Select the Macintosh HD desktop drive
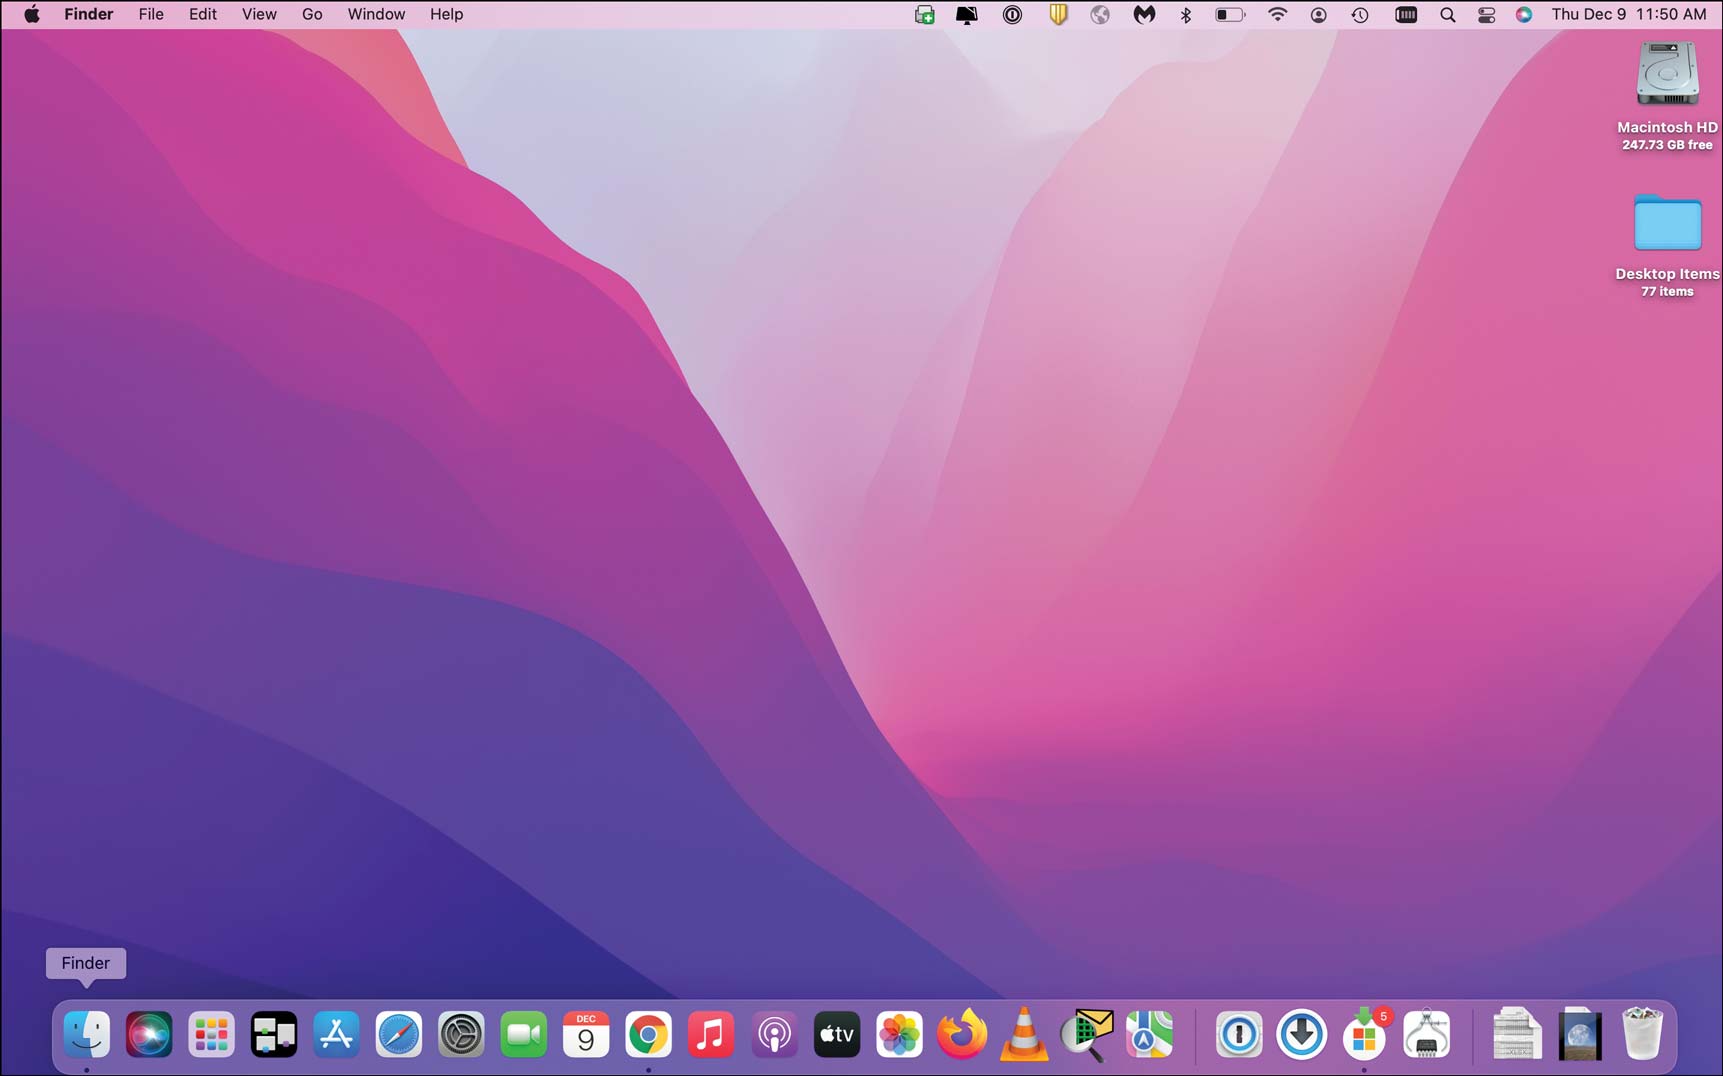 coord(1667,95)
